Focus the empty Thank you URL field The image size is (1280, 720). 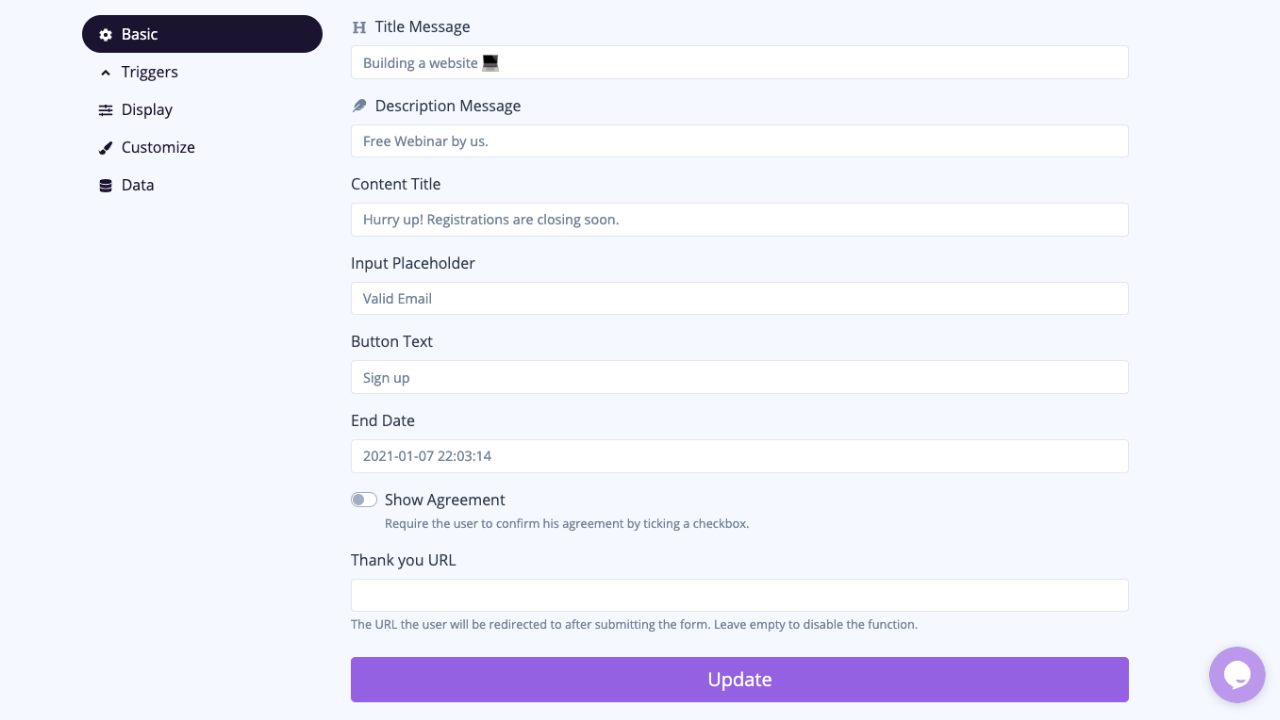click(x=739, y=595)
